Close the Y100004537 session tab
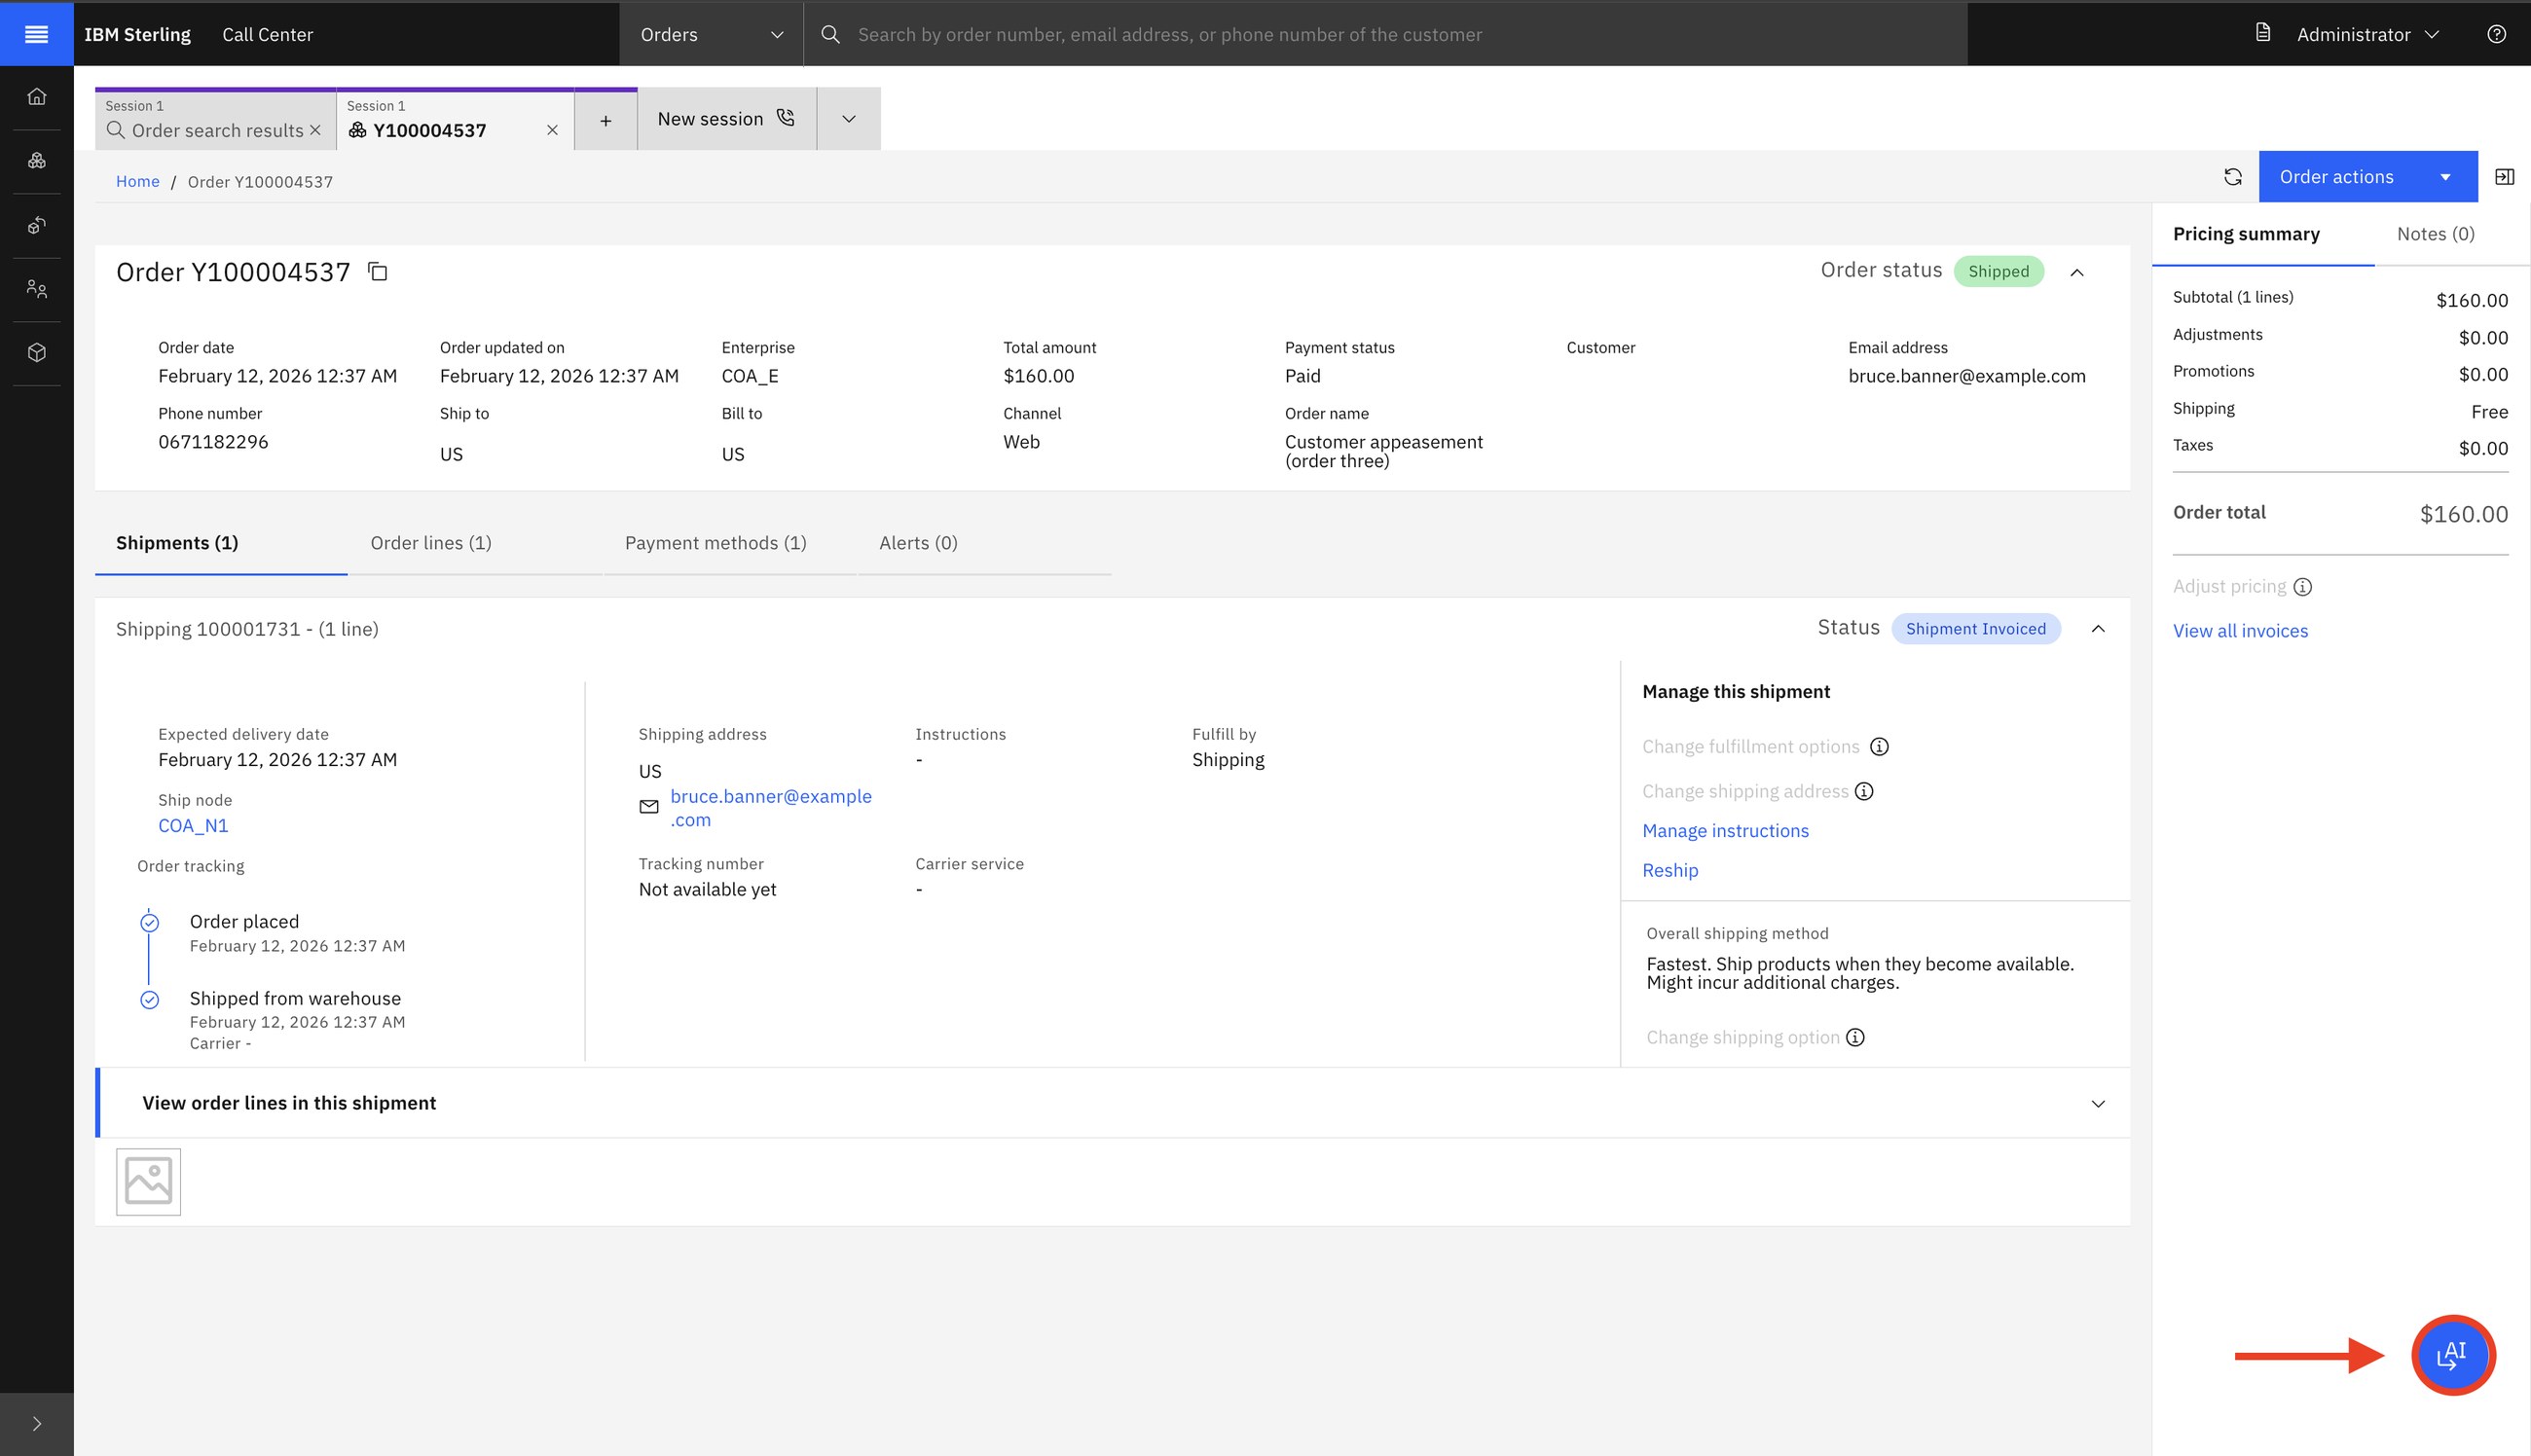 552,130
